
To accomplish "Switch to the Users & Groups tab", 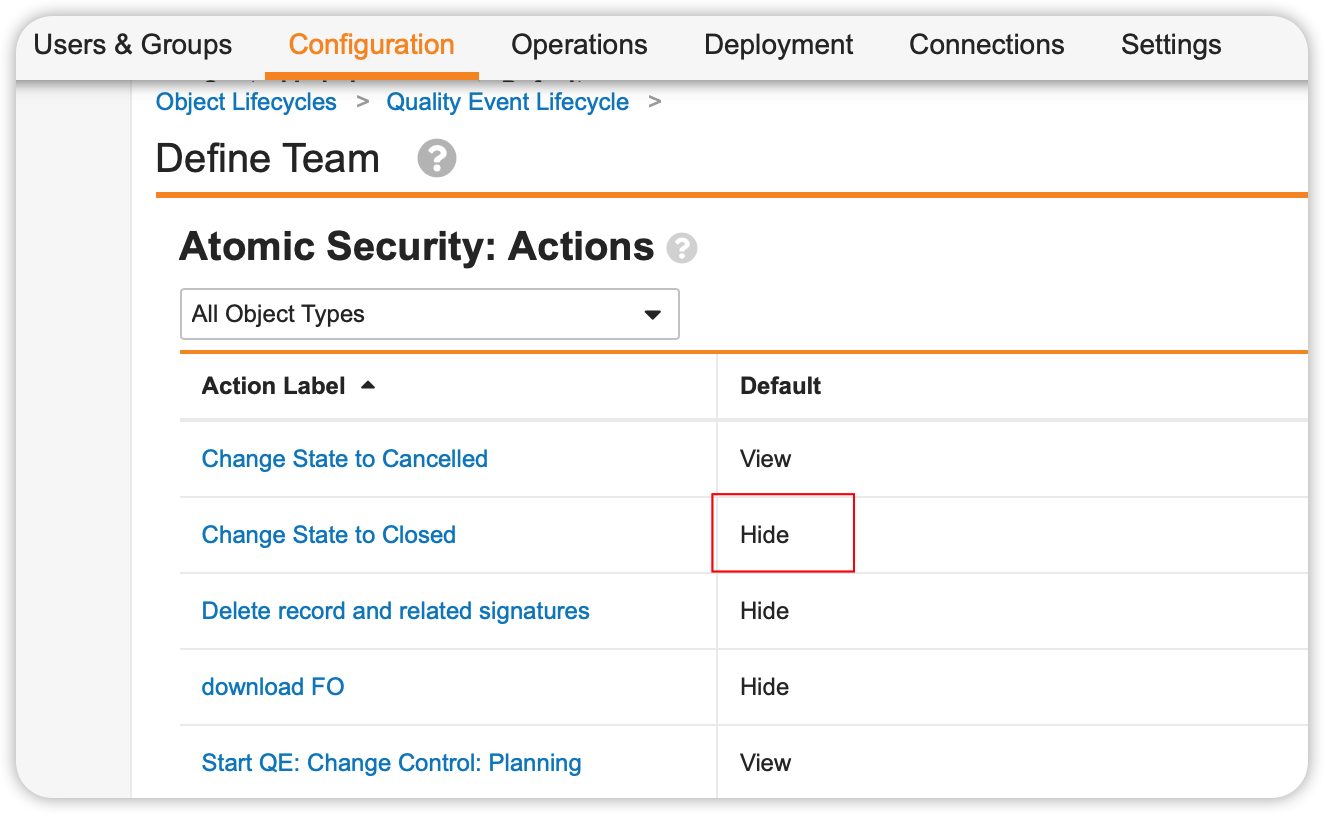I will (133, 45).
